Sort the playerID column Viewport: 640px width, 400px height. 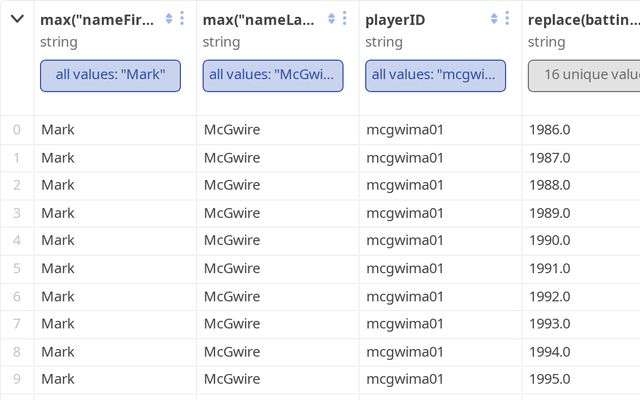494,19
